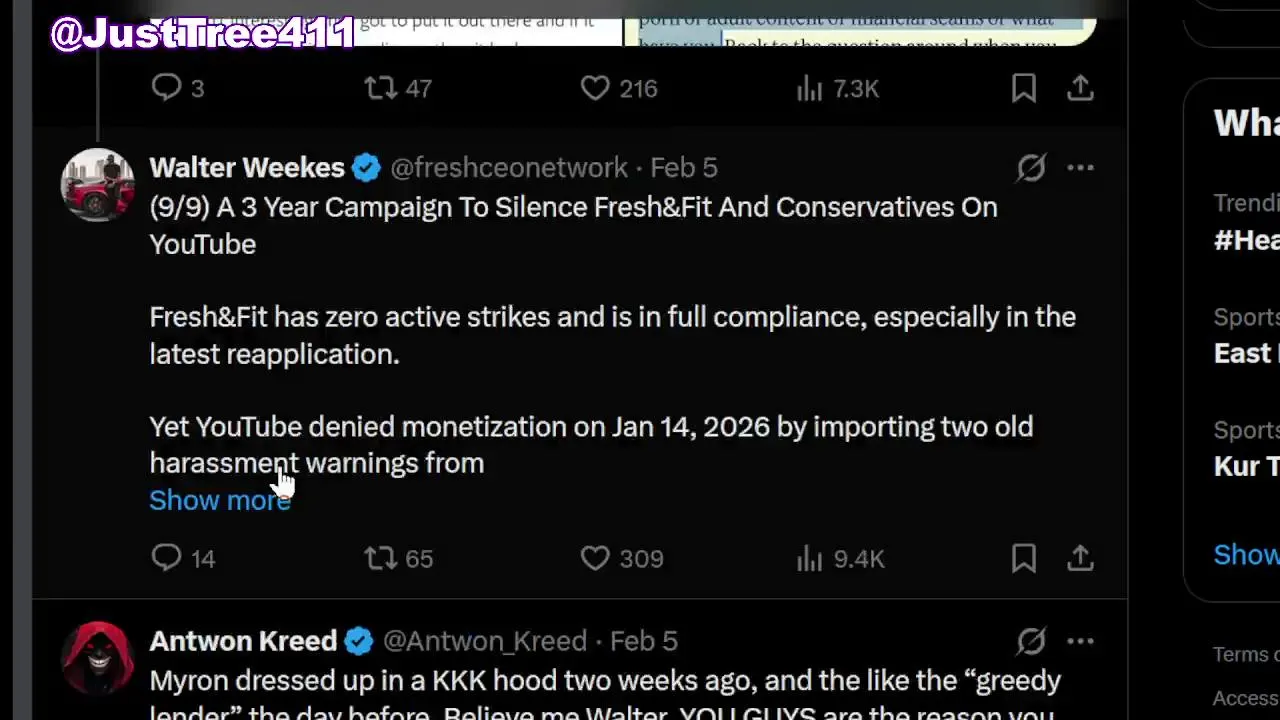Share Walter Weekes' post
Screen dimensions: 1280x720
pos(1080,558)
